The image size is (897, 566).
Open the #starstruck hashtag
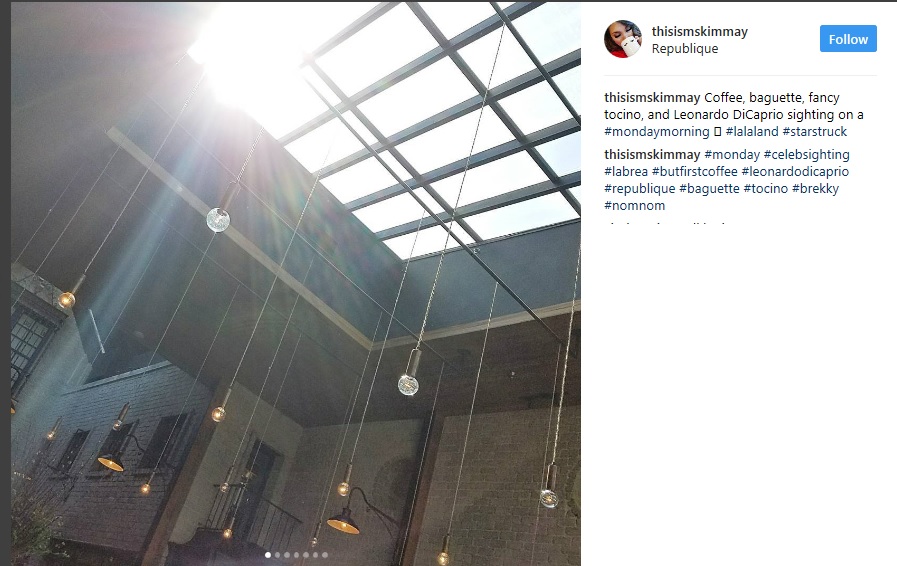tap(815, 132)
